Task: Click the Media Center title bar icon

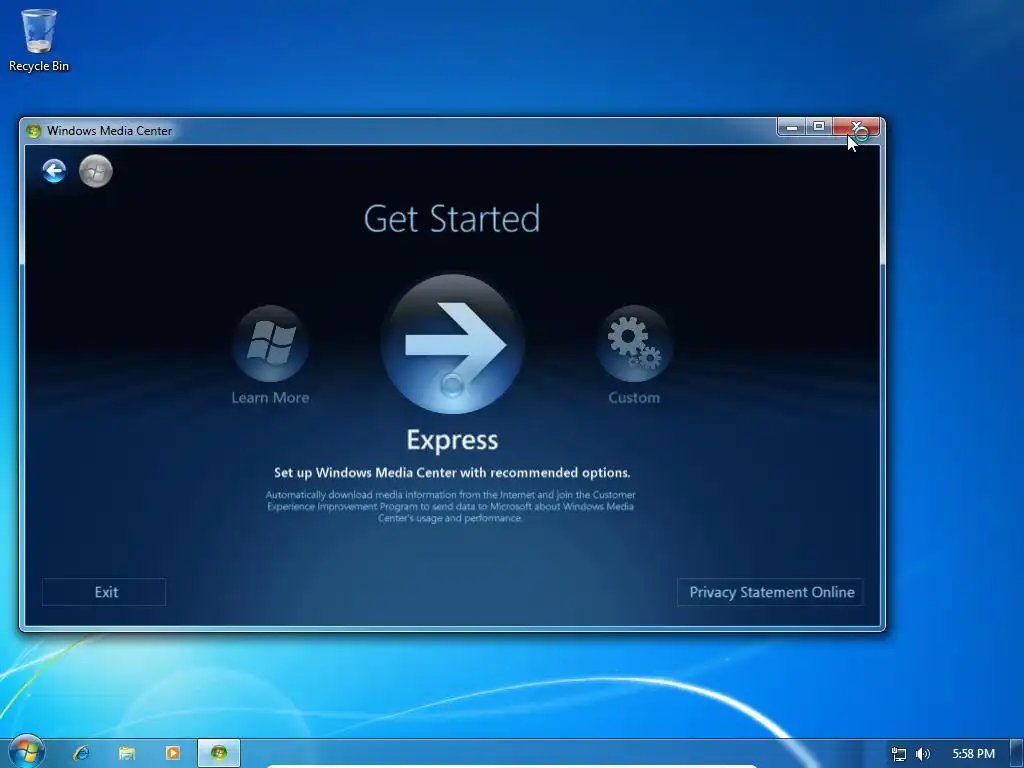Action: pyautogui.click(x=33, y=131)
